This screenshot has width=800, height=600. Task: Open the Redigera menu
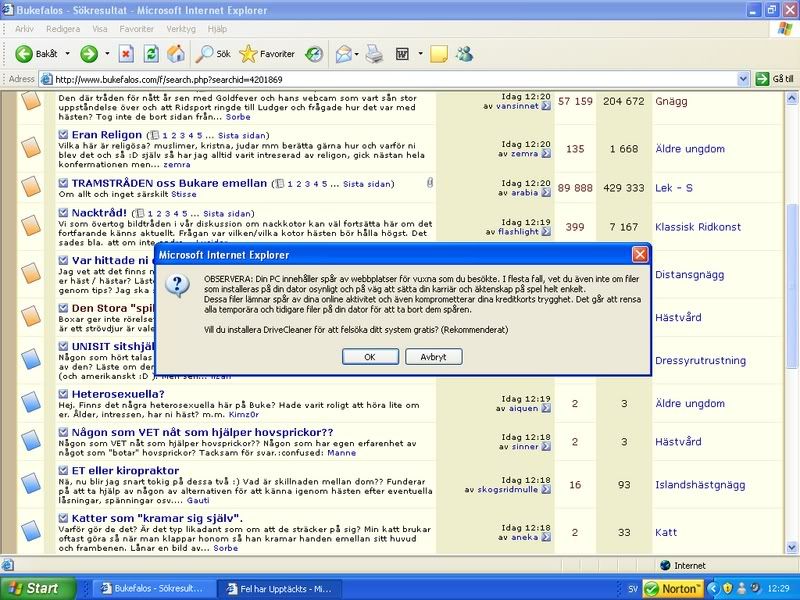pyautogui.click(x=63, y=29)
